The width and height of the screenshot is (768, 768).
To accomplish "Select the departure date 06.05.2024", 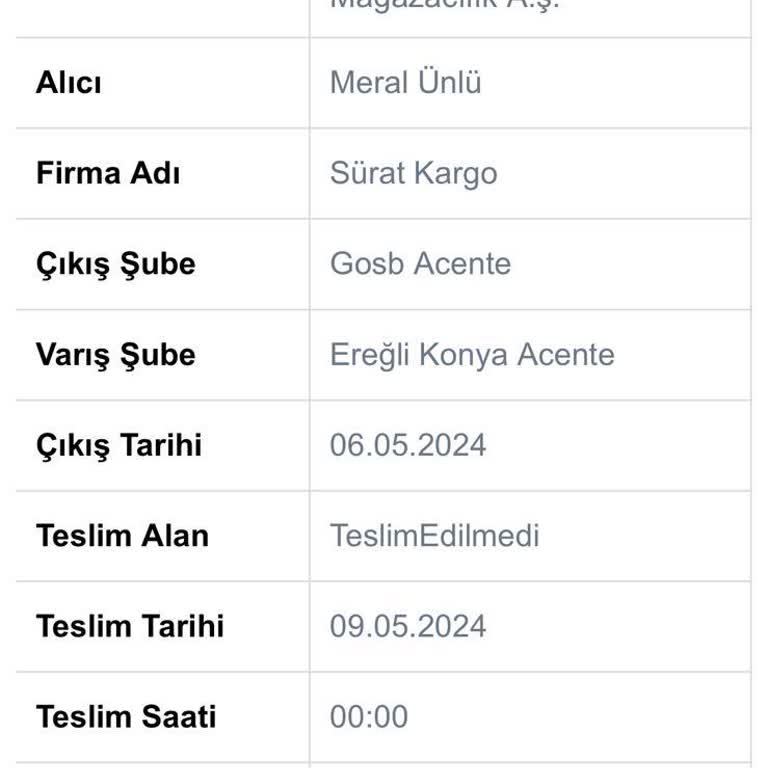I will 408,445.
